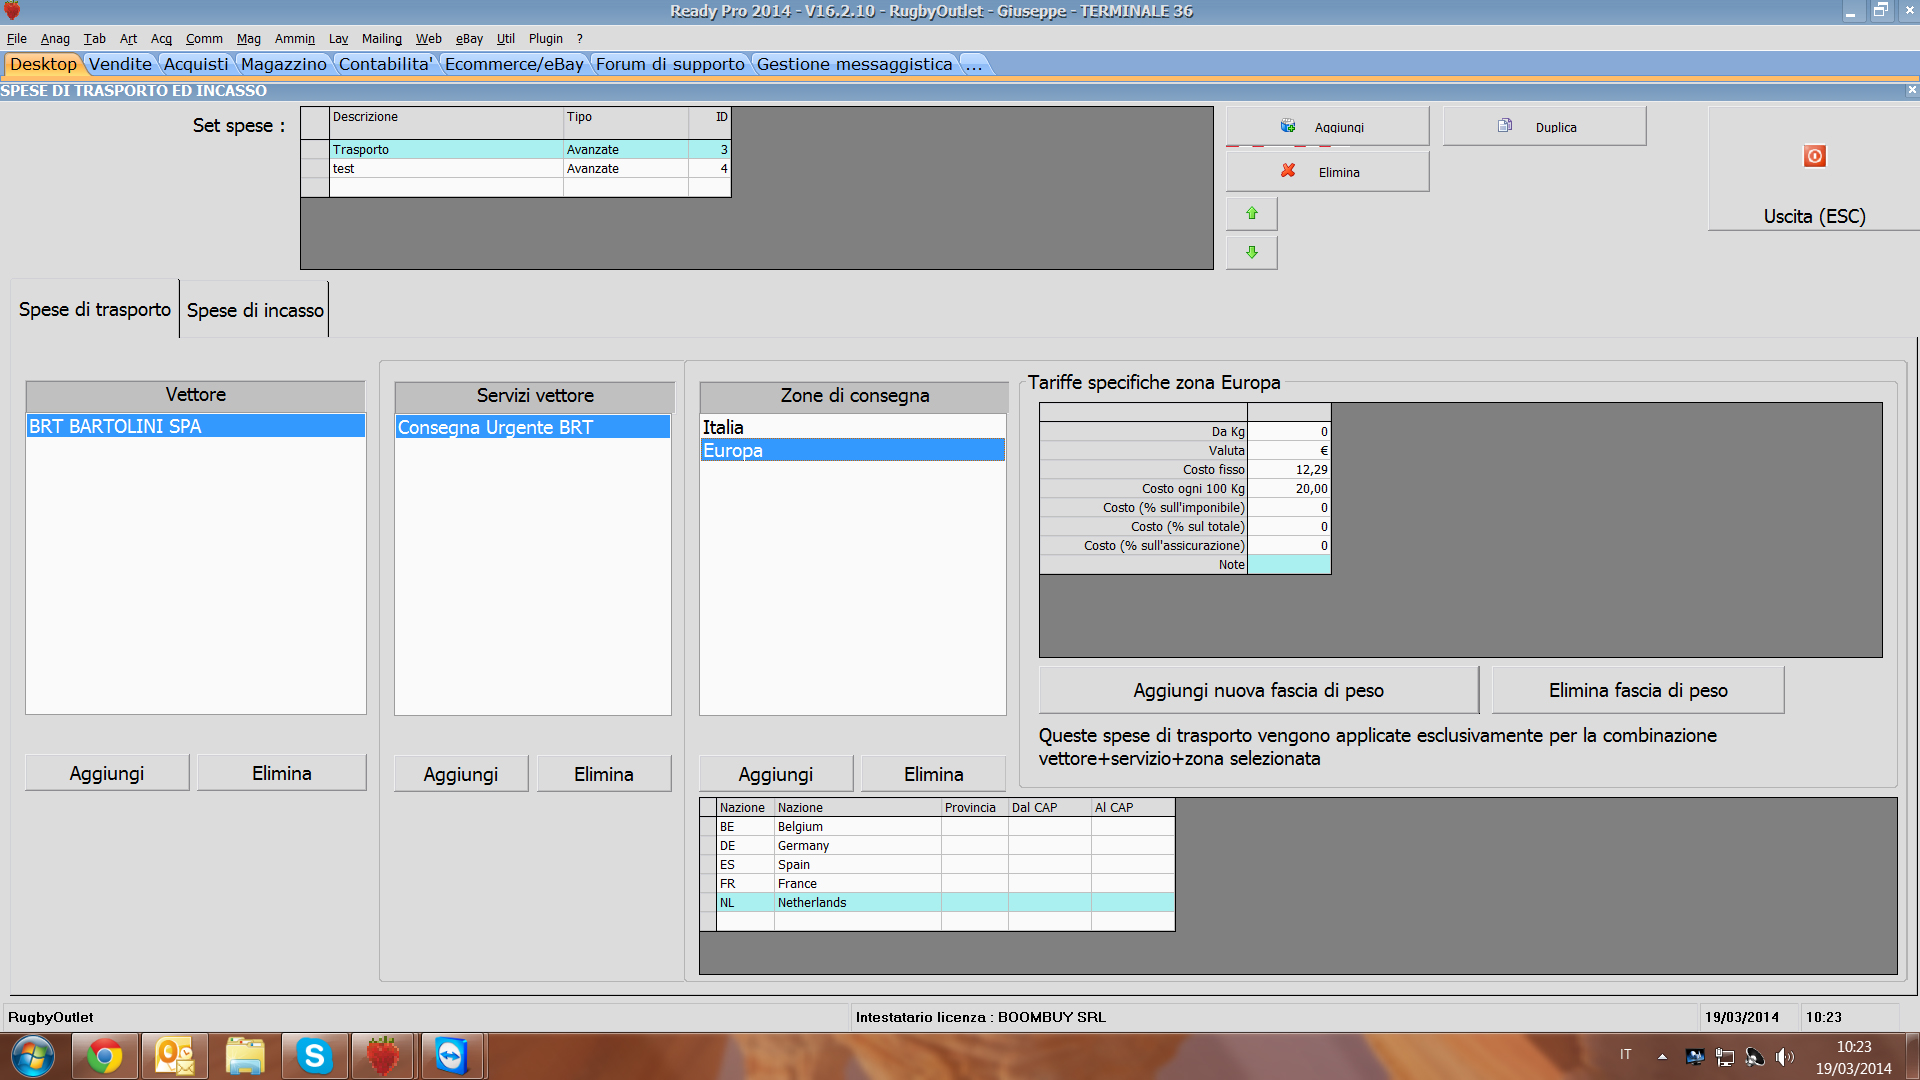The height and width of the screenshot is (1080, 1920).
Task: Select Consegna Urgente BRT service
Action: tap(533, 427)
